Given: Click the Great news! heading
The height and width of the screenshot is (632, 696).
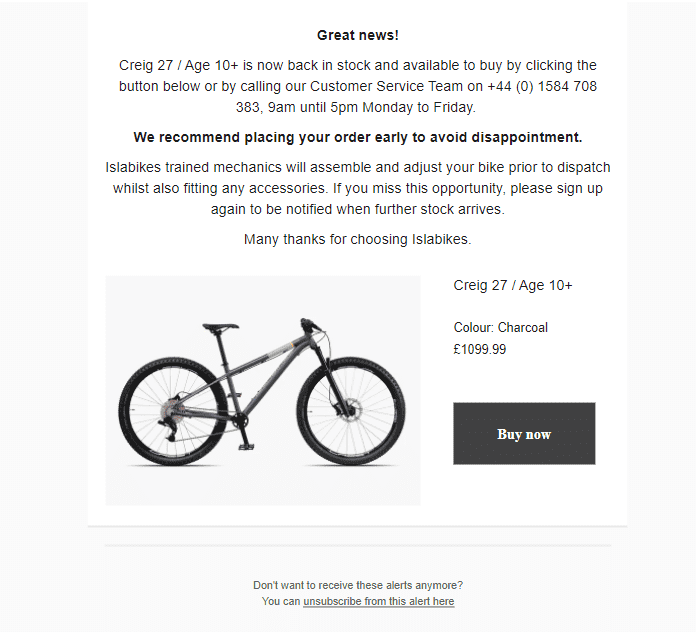Looking at the screenshot, I should point(357,35).
